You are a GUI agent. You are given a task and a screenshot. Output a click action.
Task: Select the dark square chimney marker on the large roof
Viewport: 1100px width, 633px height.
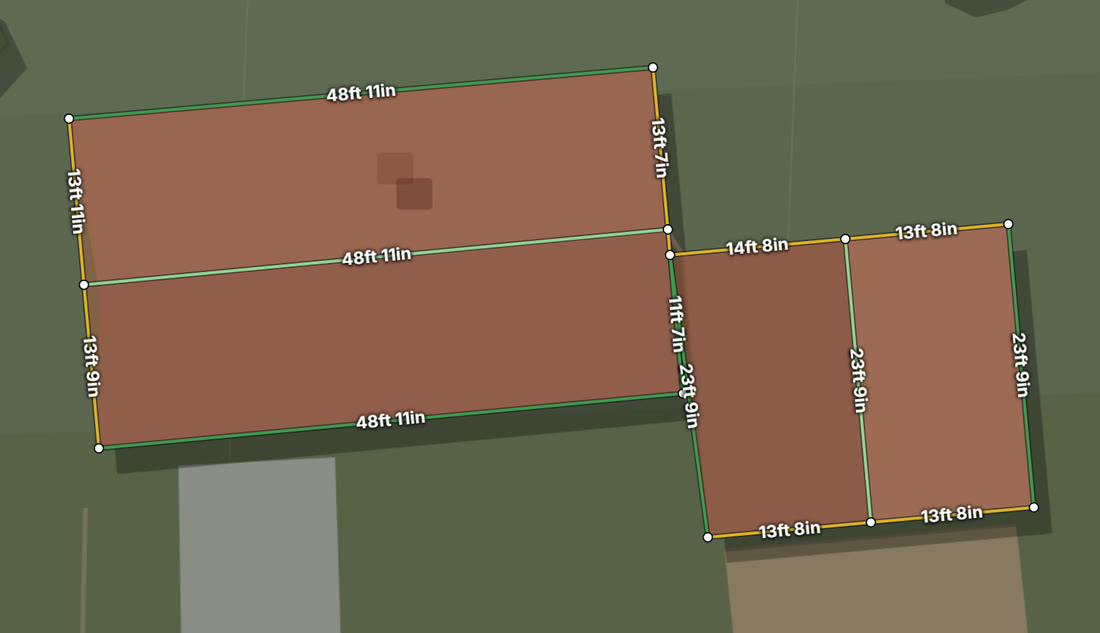[414, 194]
